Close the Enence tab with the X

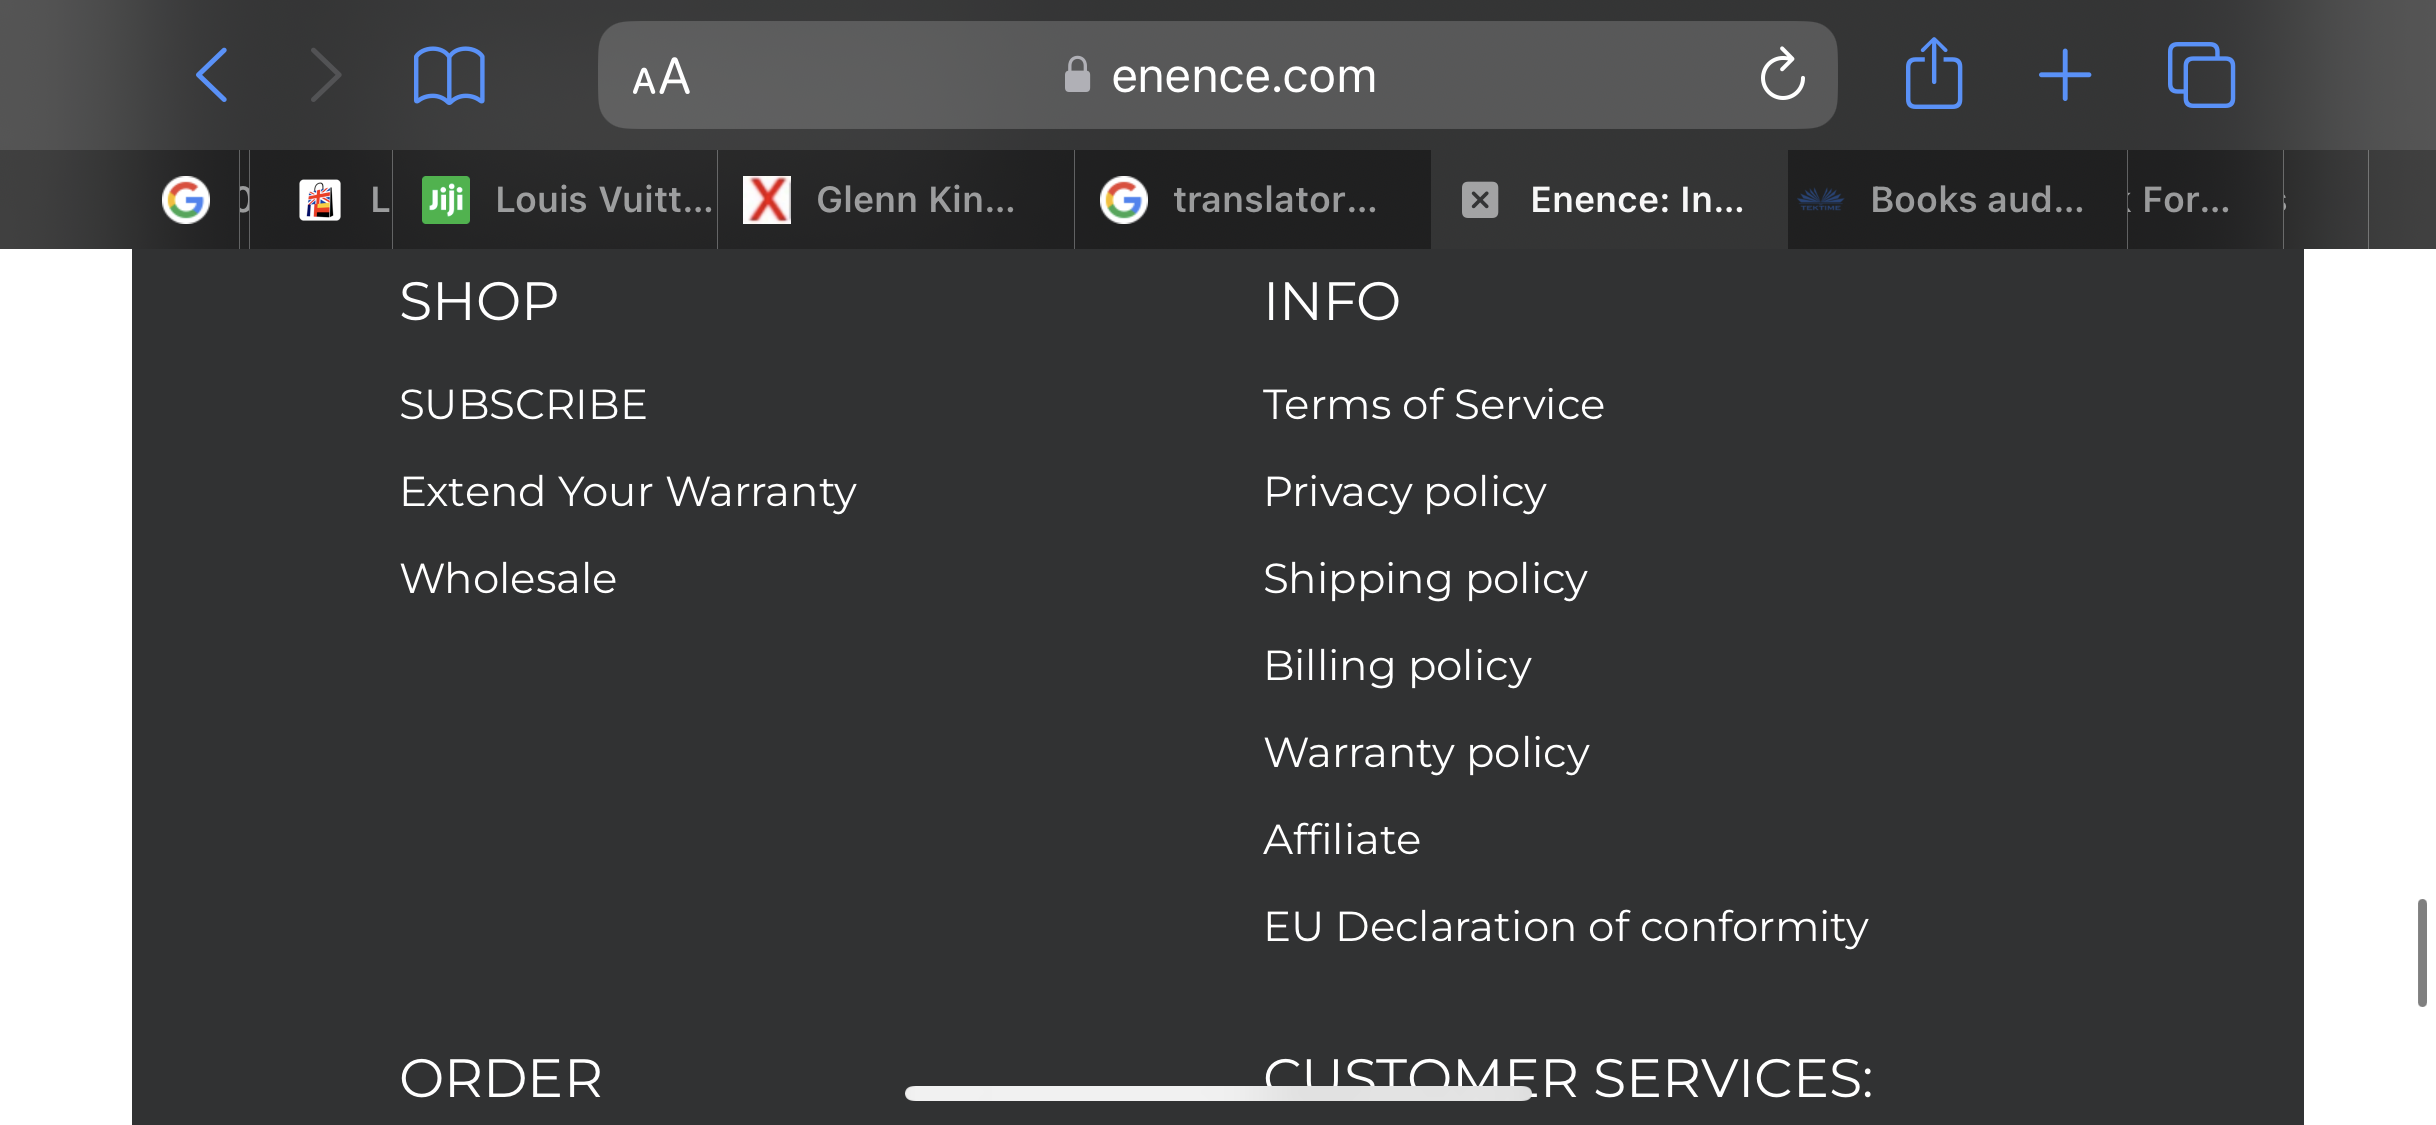(x=1480, y=200)
